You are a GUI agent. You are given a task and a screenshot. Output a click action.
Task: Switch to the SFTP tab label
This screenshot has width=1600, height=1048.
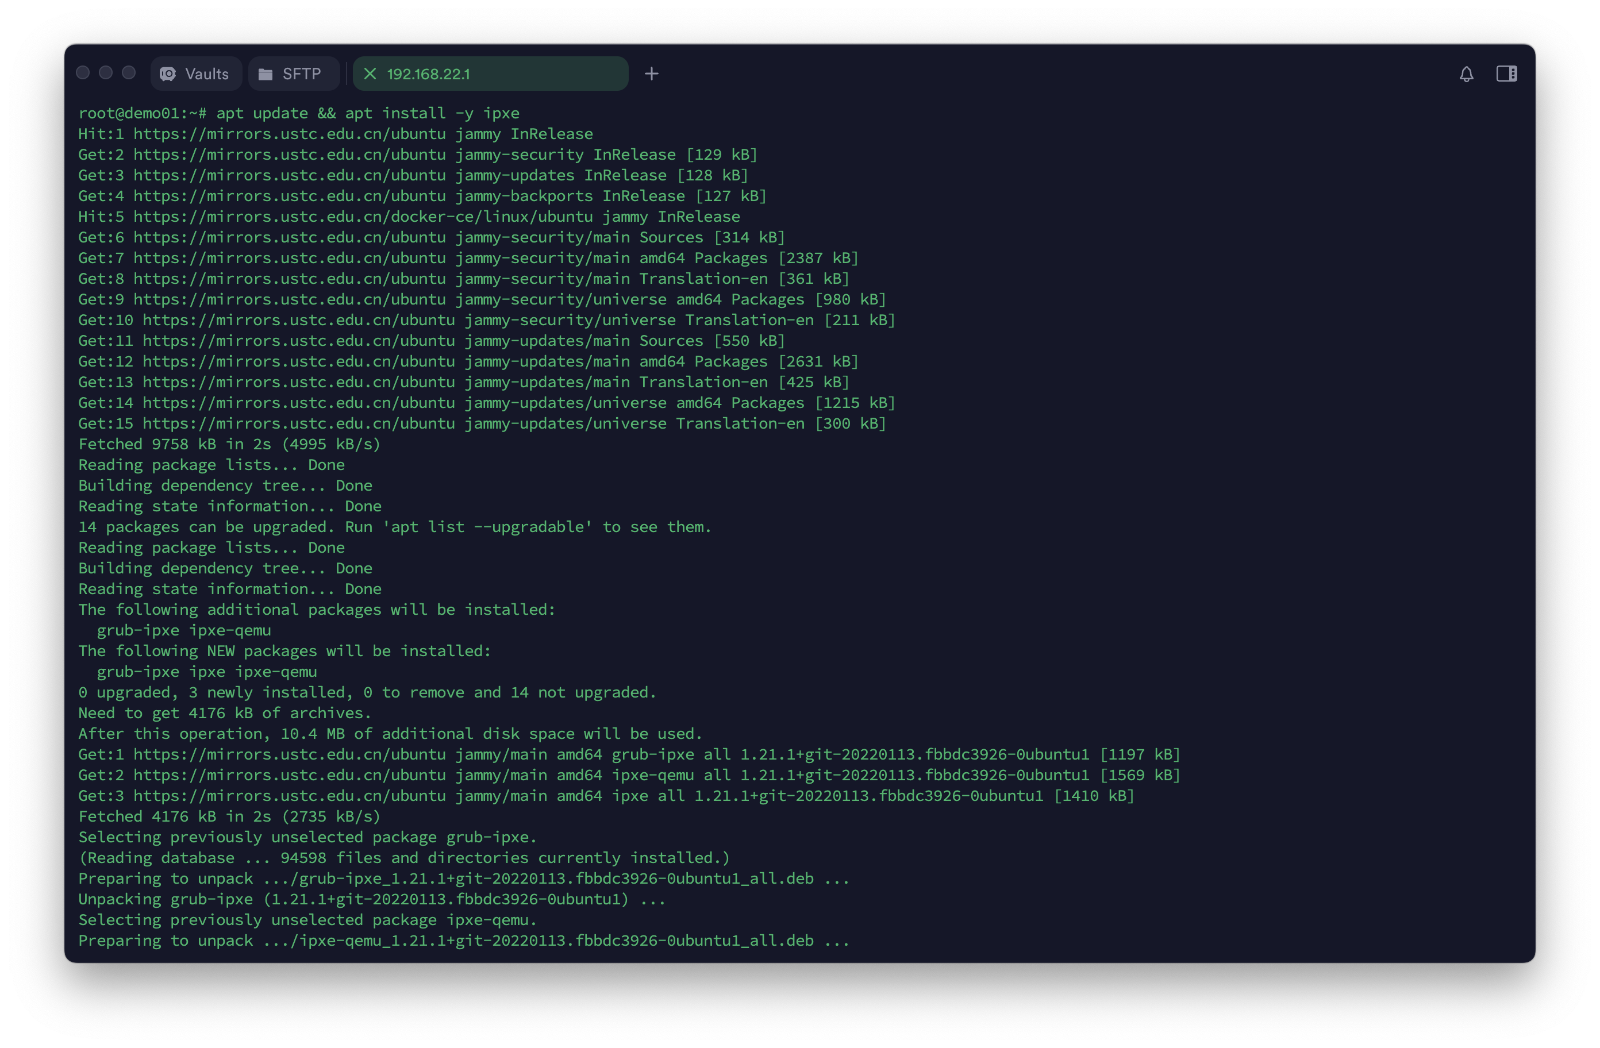coord(301,74)
